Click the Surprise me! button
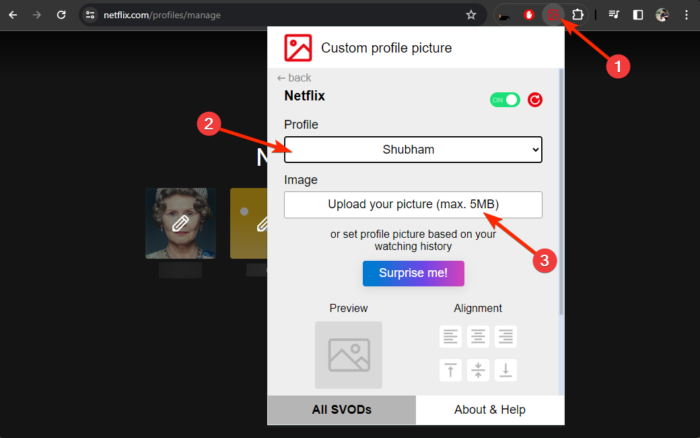Screen dimensions: 700x438 (x=413, y=273)
